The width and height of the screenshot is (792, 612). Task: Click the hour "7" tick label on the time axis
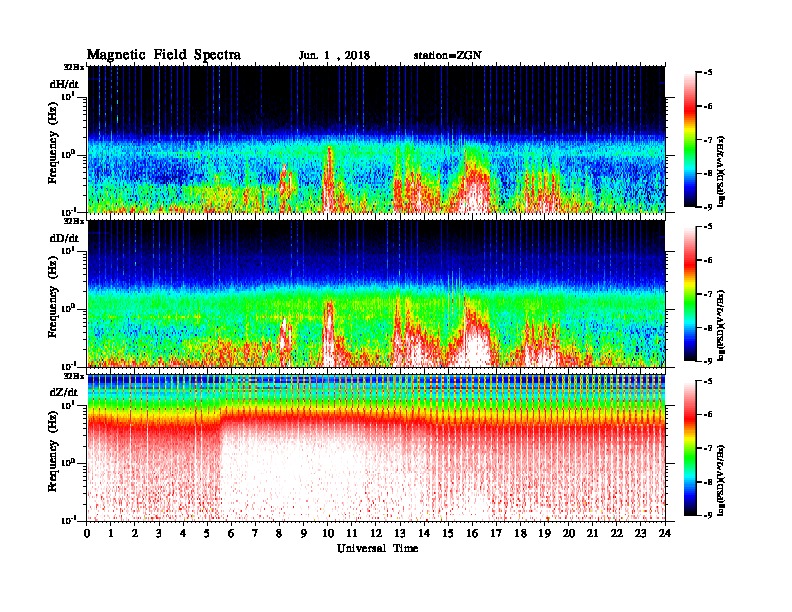(x=256, y=533)
